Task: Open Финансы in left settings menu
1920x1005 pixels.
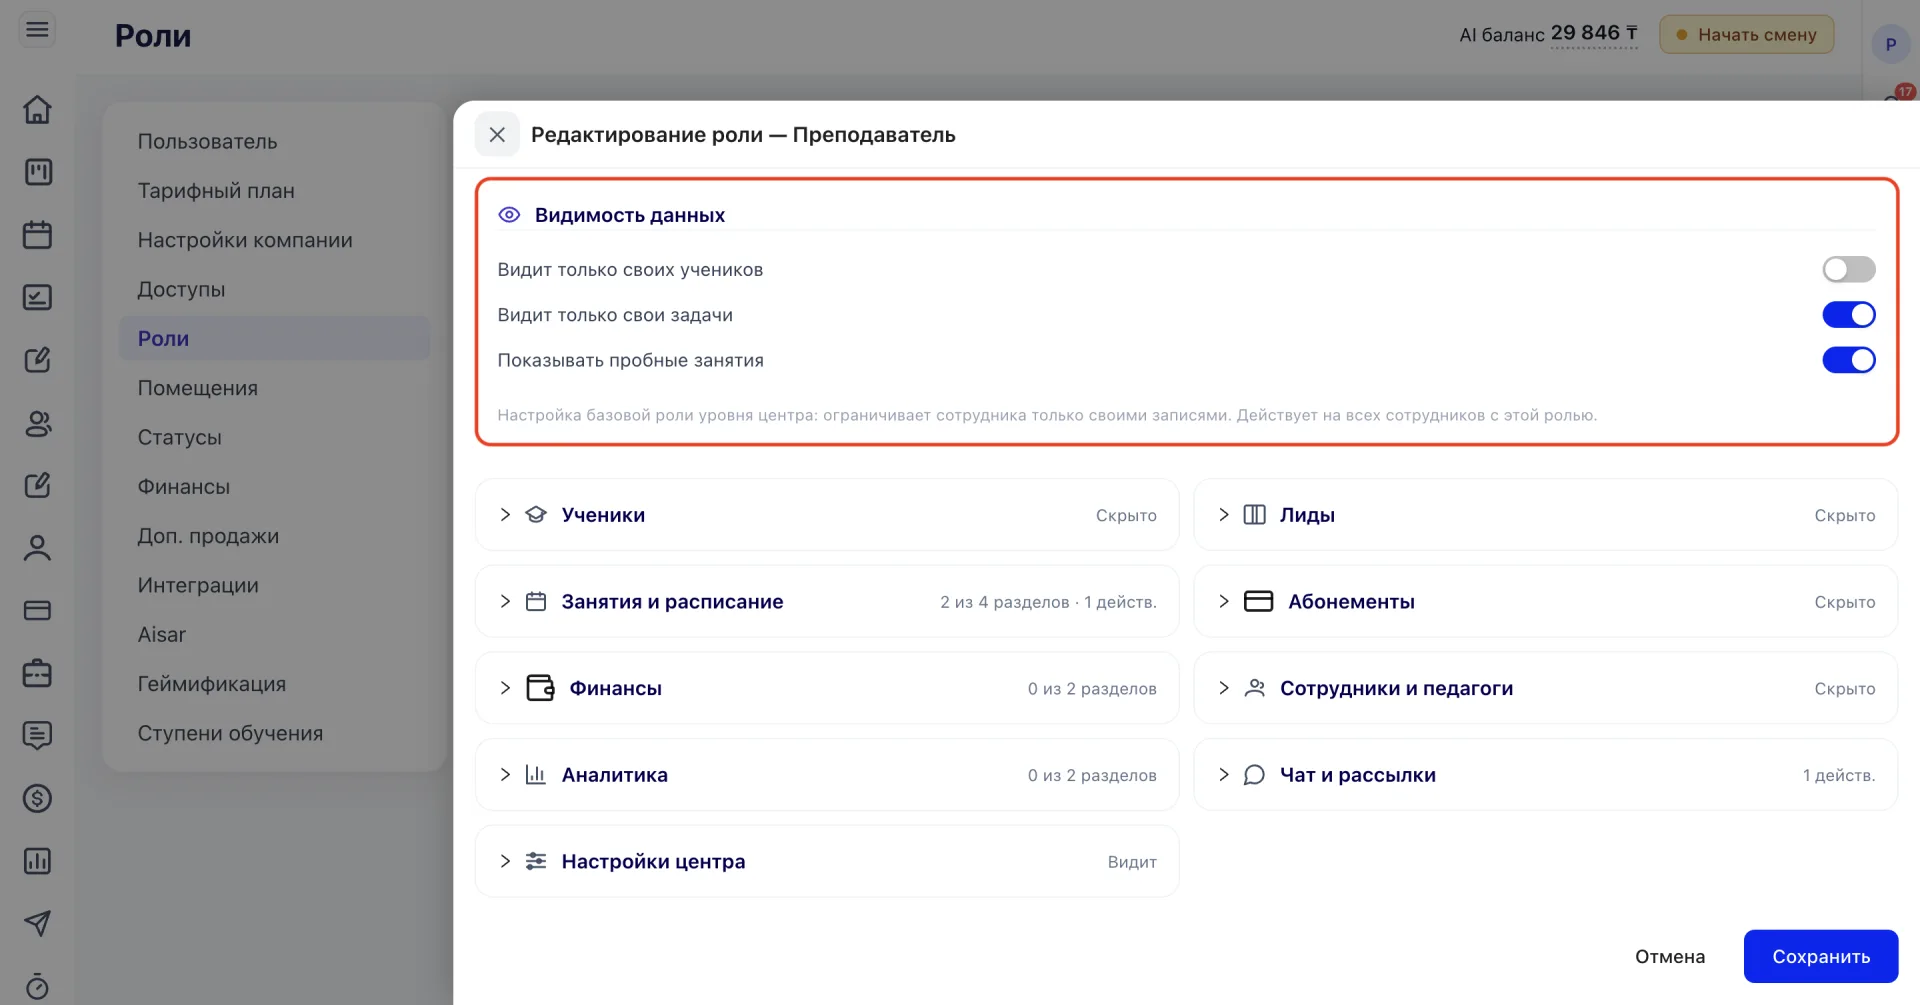Action: (x=274, y=487)
